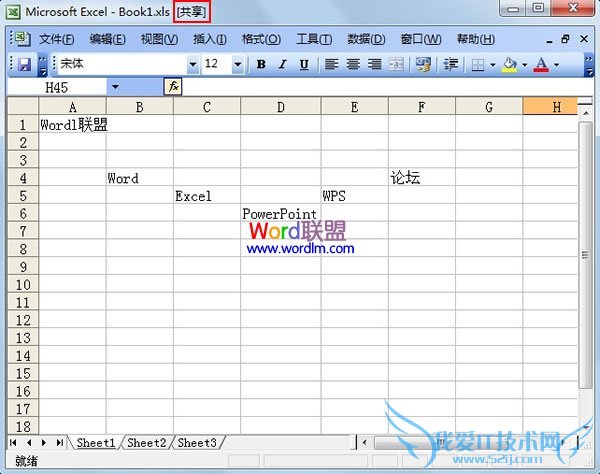Viewport: 600px width, 474px height.
Task: Select cell containing 论坛
Action: [x=422, y=178]
